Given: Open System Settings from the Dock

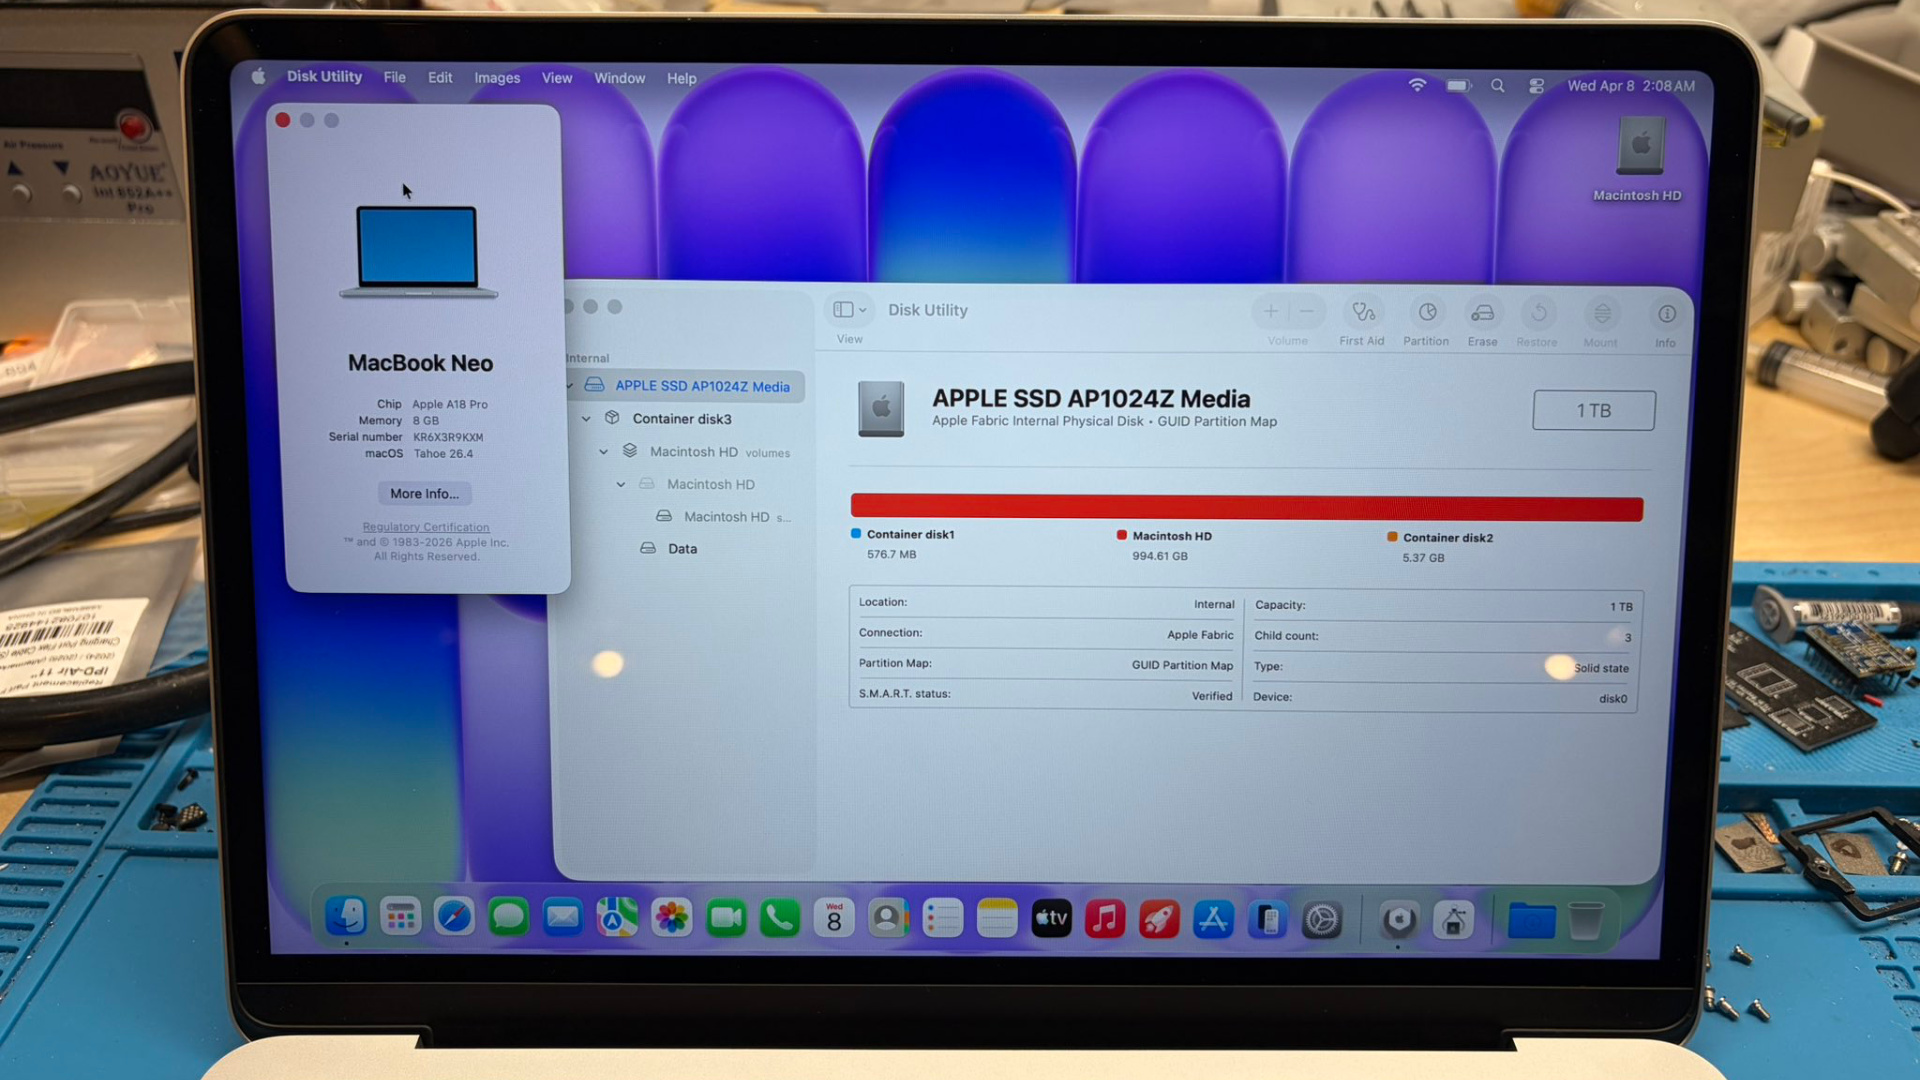Looking at the screenshot, I should coord(1321,919).
